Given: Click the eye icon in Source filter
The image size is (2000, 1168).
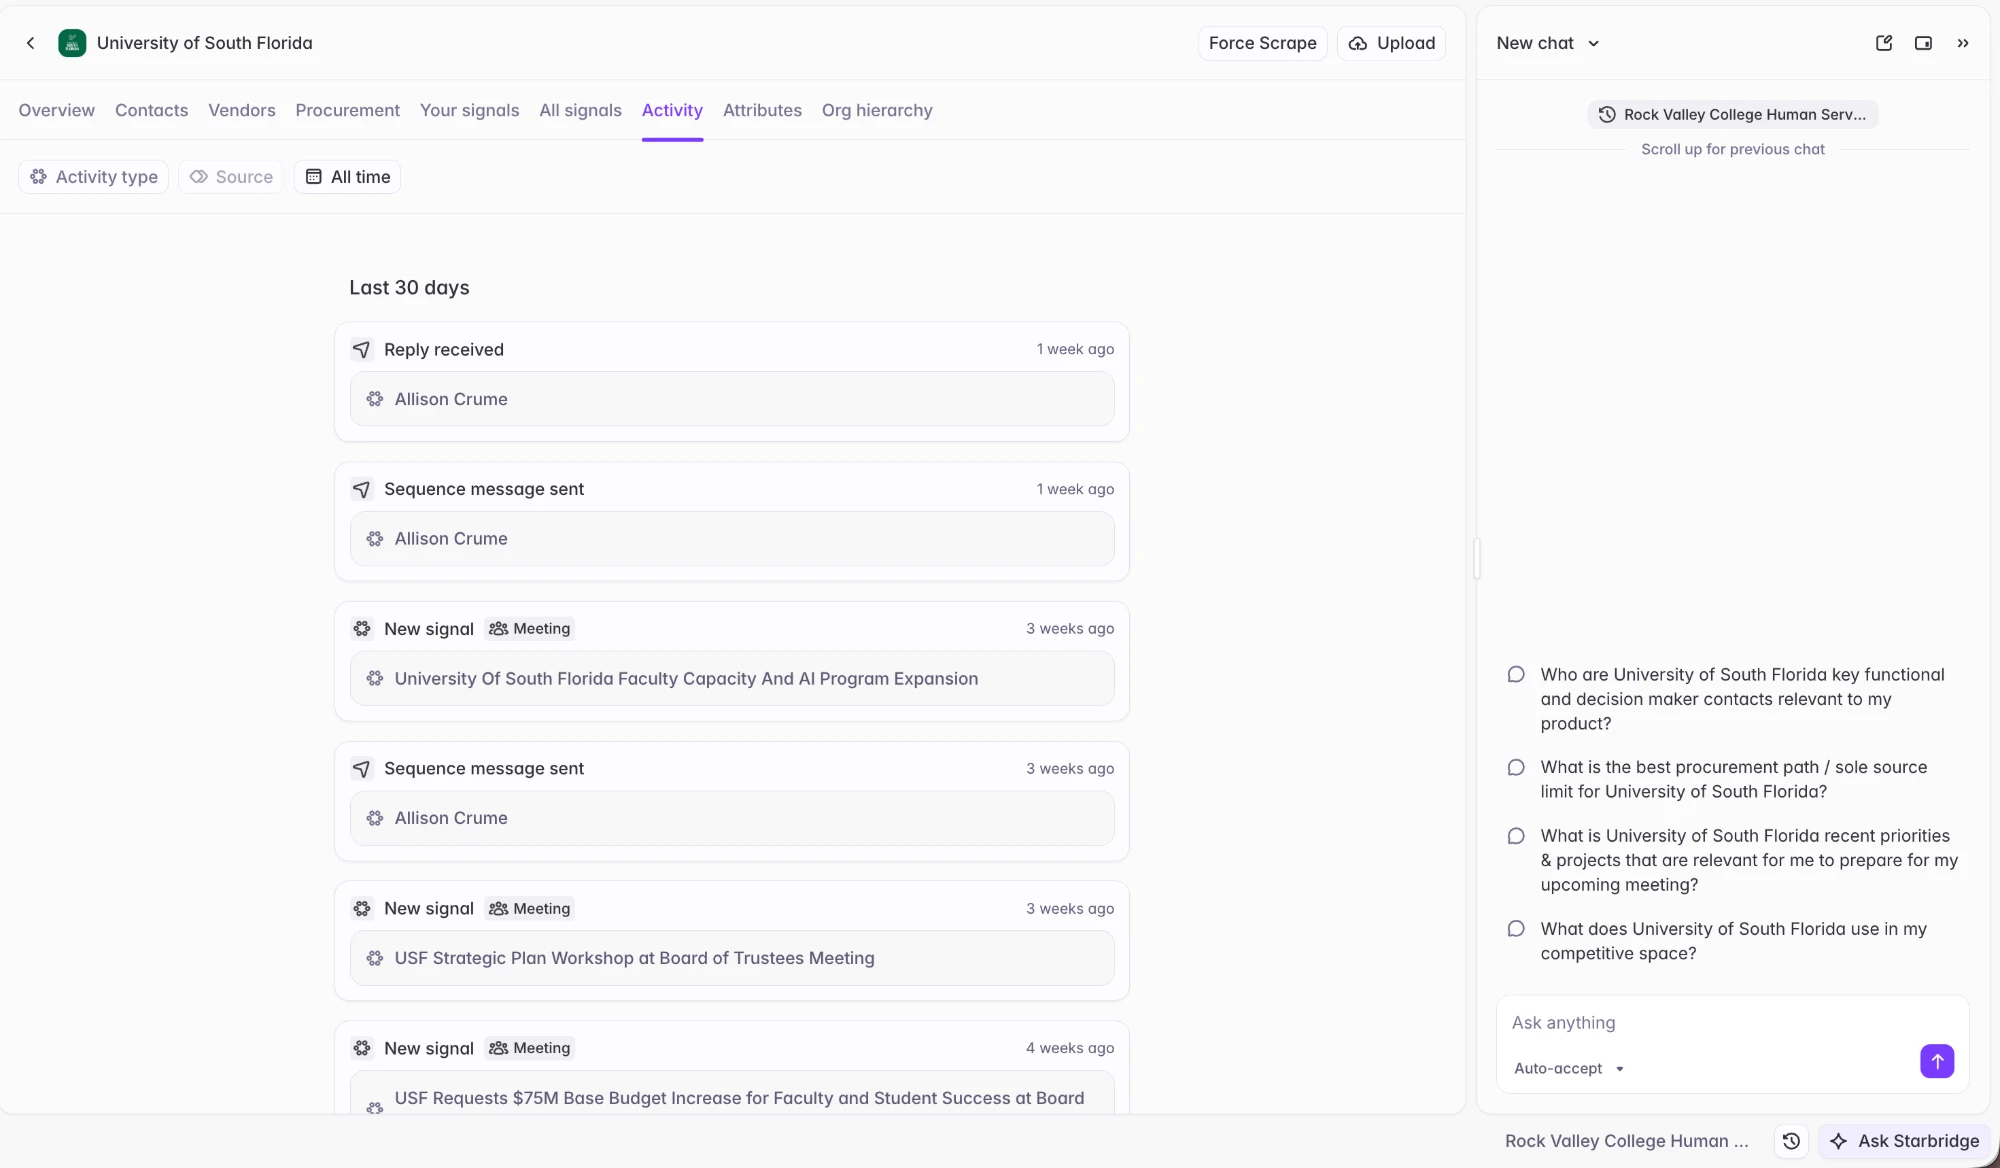Looking at the screenshot, I should point(199,177).
